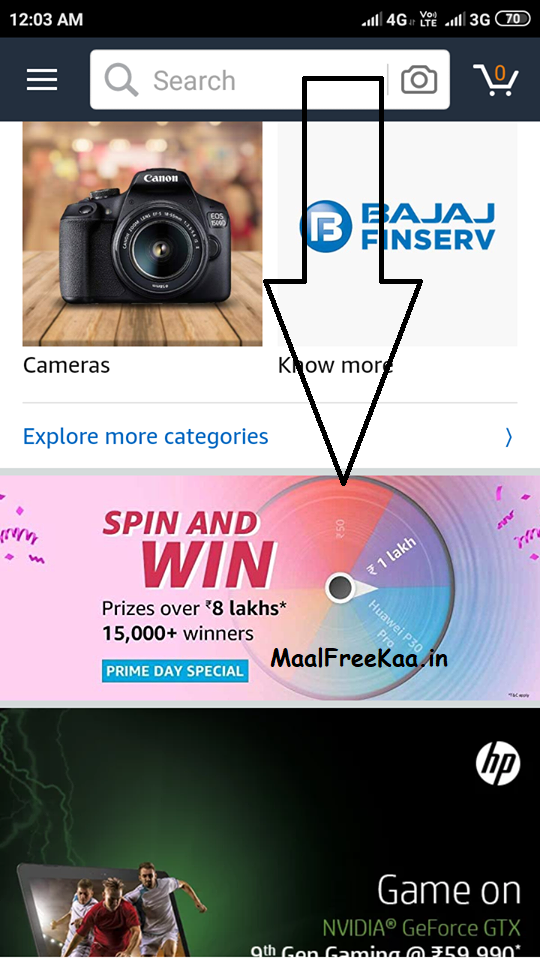Open the shopping cart icon

click(x=496, y=80)
